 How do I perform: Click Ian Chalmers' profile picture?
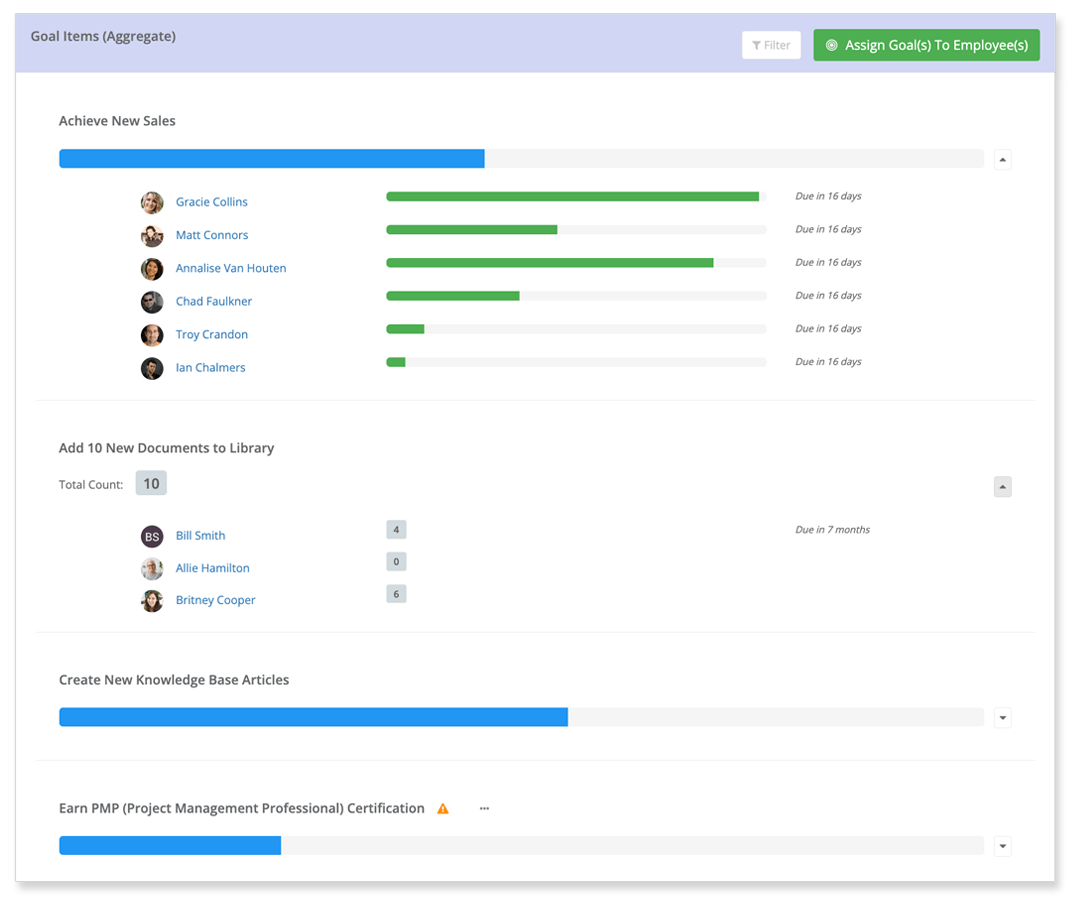point(152,368)
